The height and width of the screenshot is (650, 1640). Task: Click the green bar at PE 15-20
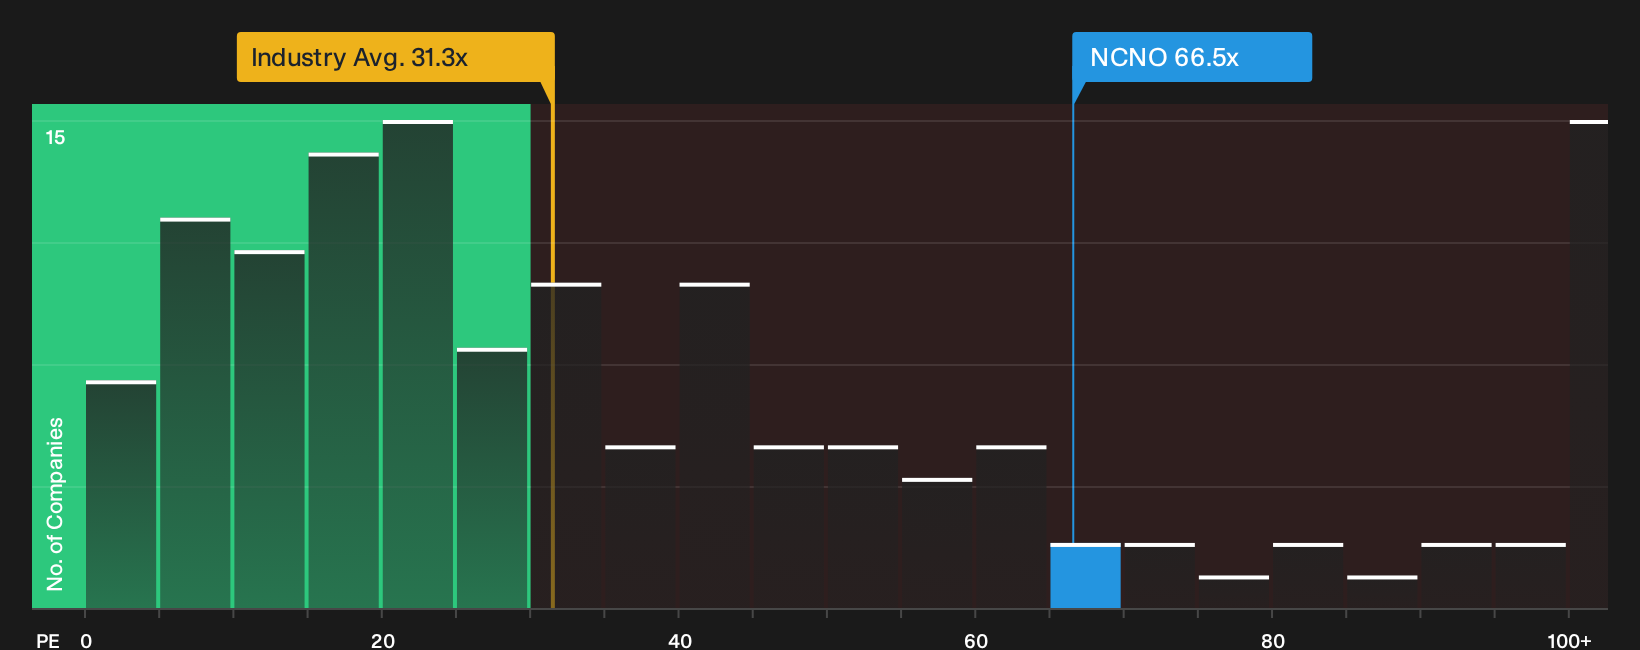click(x=344, y=381)
